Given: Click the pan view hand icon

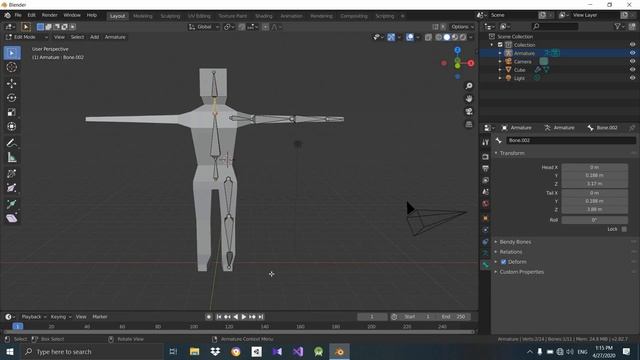Looking at the screenshot, I should pyautogui.click(x=469, y=98).
